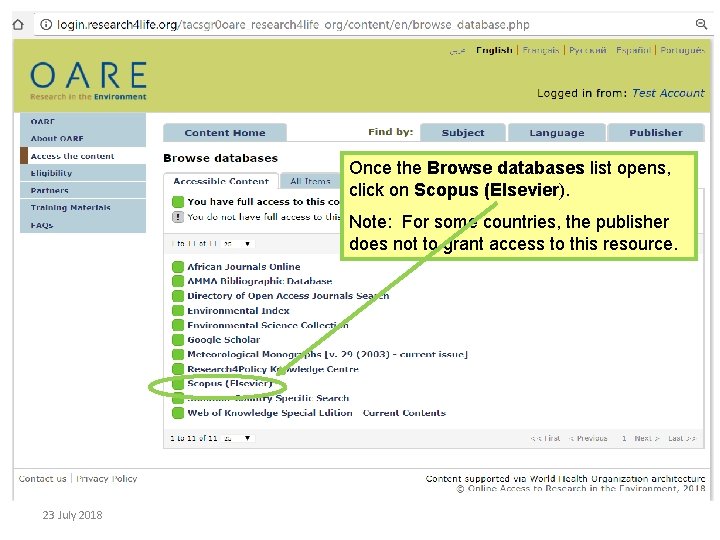Open Web of Knowledge Special Edition link
The width and height of the screenshot is (720, 540).
(316, 413)
